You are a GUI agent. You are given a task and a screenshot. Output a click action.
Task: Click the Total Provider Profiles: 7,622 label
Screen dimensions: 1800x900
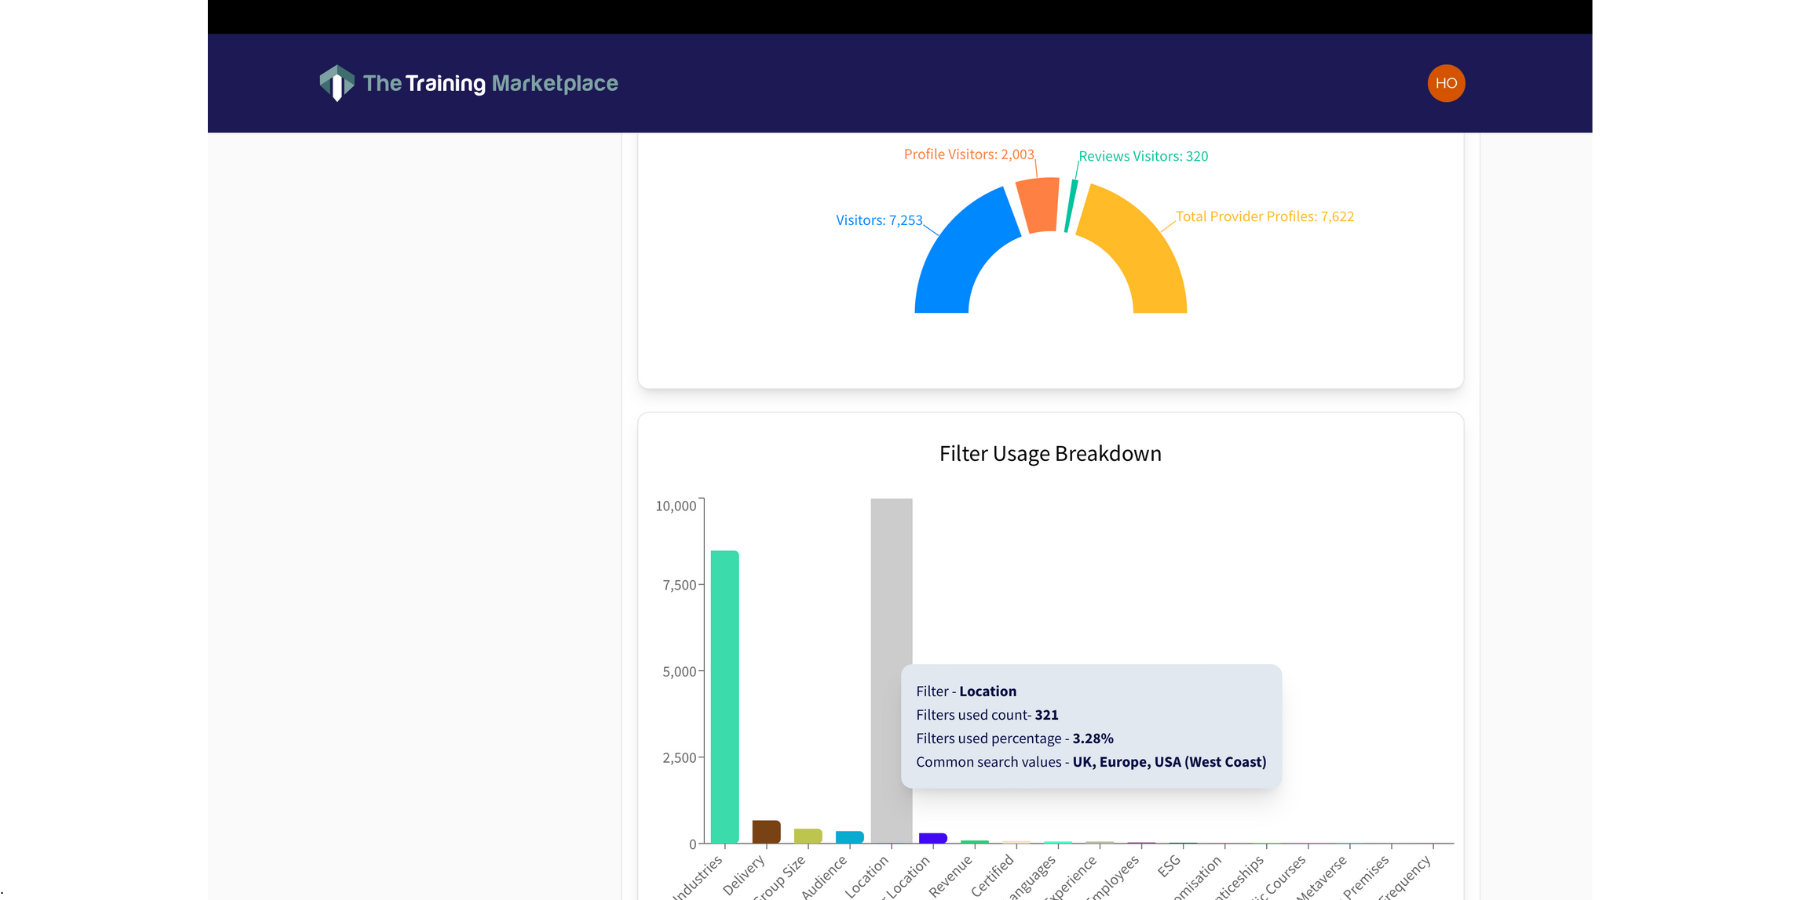tap(1264, 216)
